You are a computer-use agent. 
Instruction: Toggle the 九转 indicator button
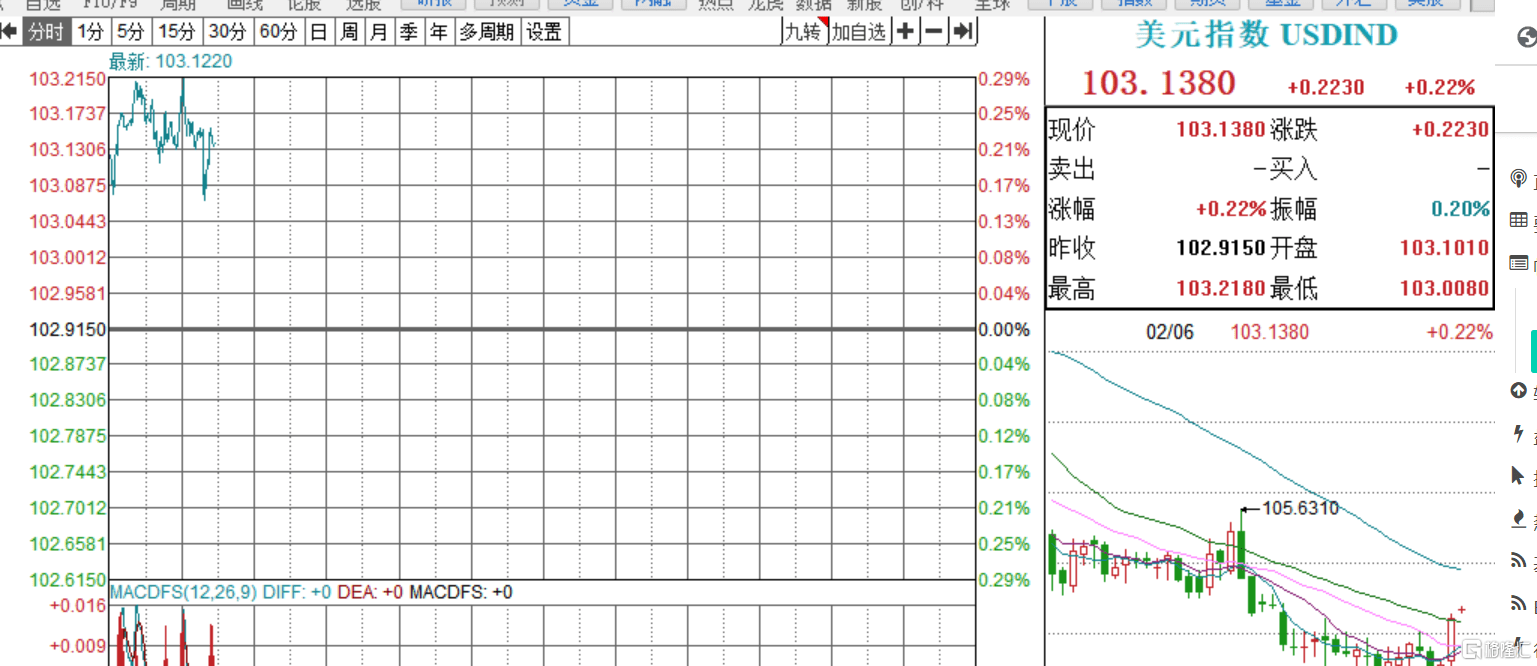click(804, 32)
